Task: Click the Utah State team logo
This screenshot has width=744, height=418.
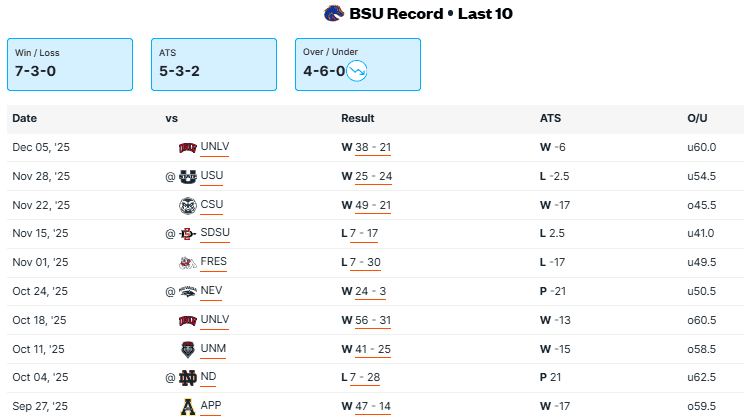Action: click(187, 177)
